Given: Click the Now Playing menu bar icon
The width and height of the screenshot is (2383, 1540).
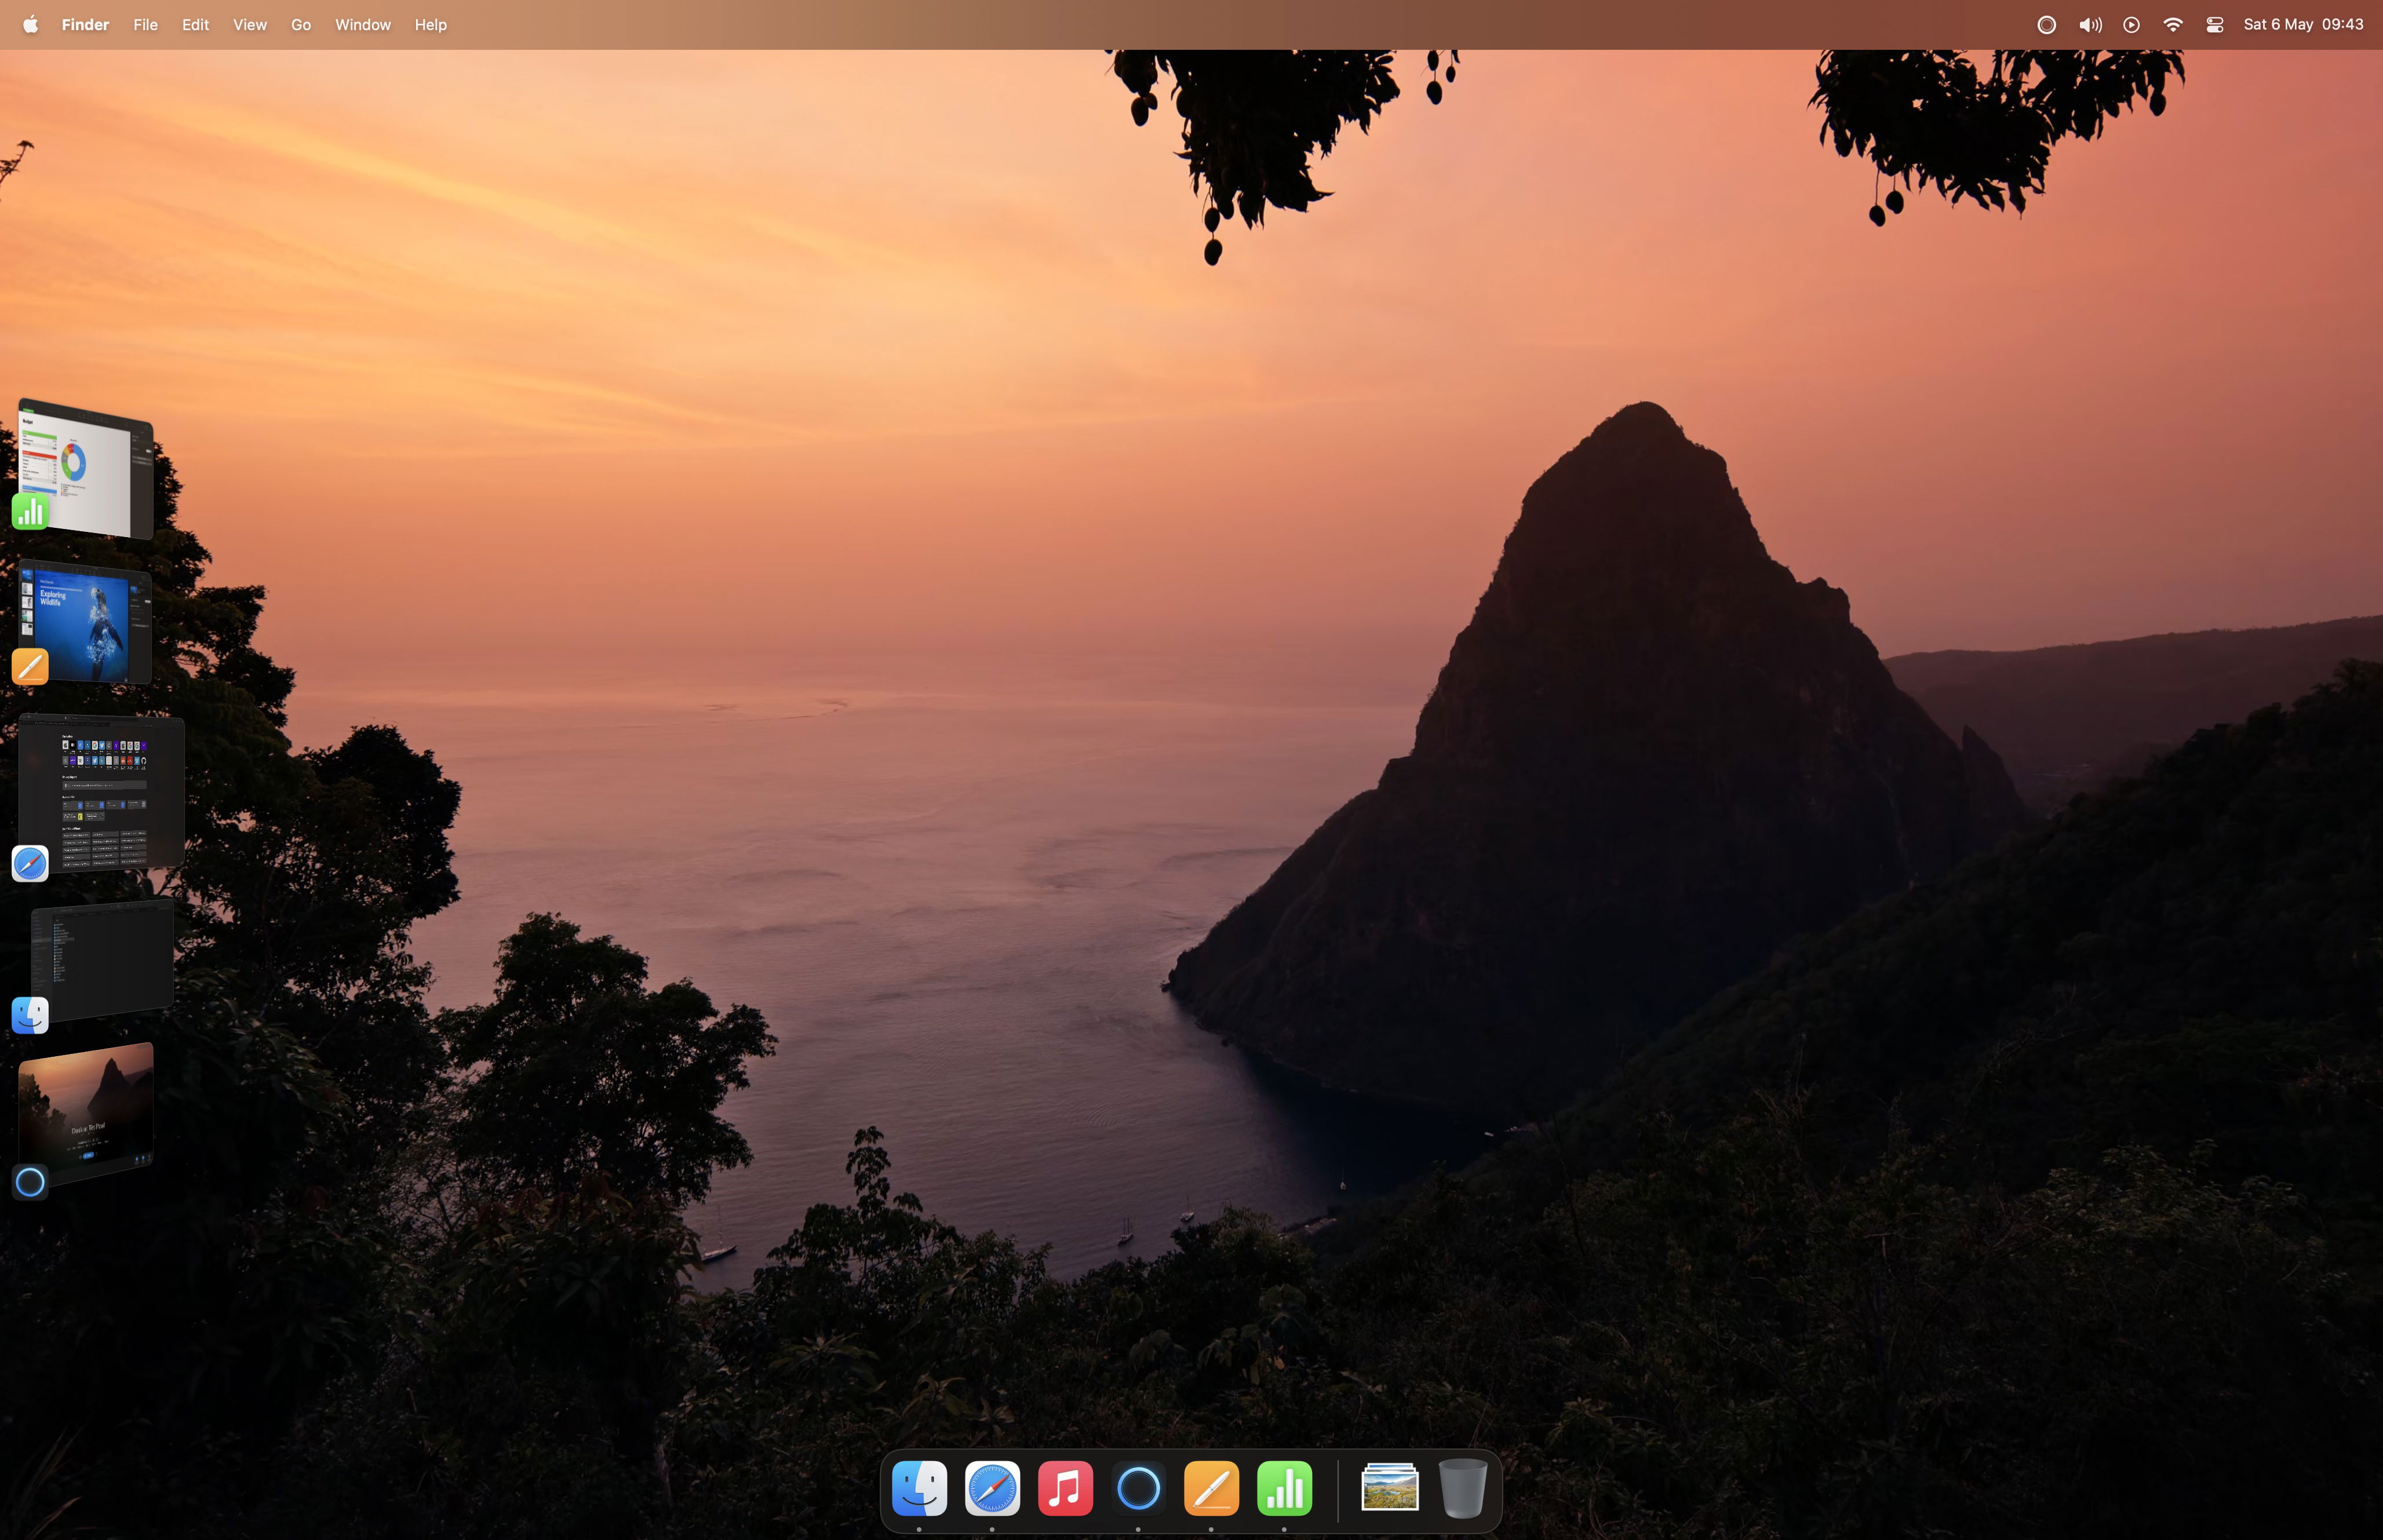Looking at the screenshot, I should pos(2131,25).
